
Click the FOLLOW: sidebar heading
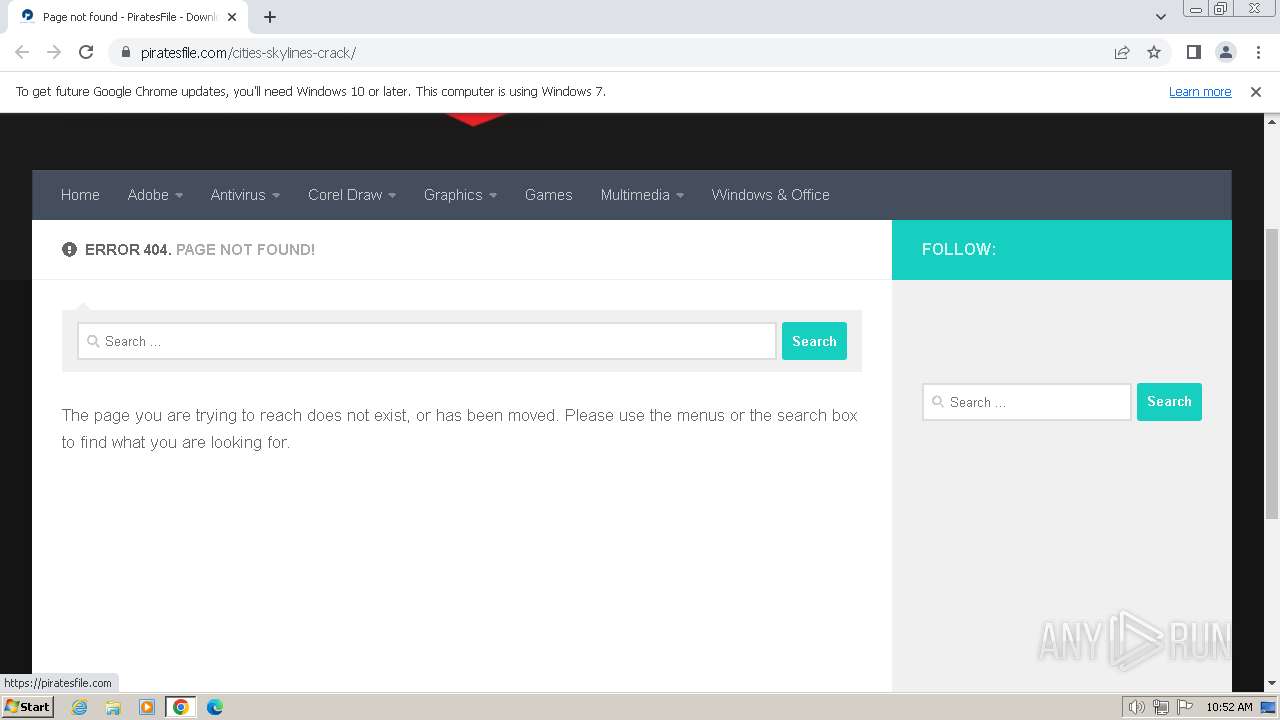point(959,250)
